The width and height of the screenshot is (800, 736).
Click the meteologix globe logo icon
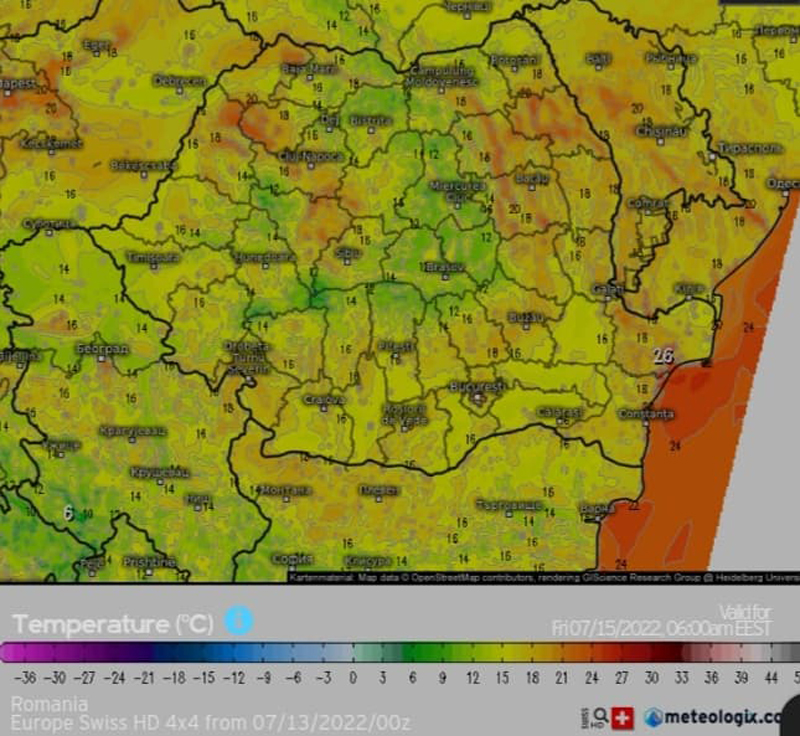[x=653, y=717]
